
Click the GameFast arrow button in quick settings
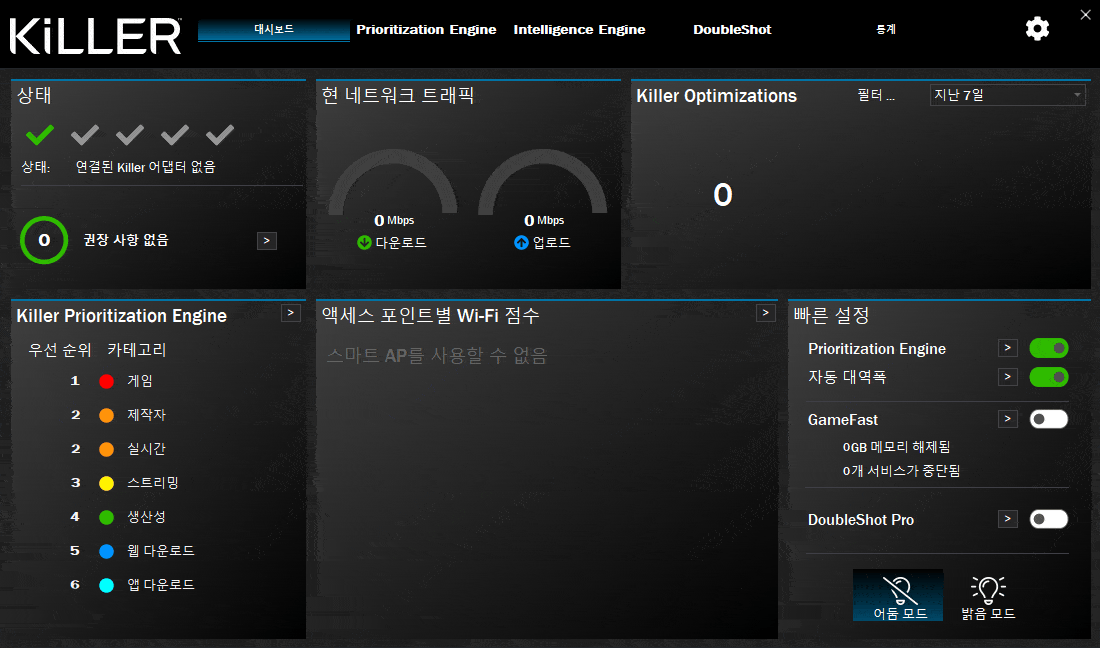(x=1008, y=419)
